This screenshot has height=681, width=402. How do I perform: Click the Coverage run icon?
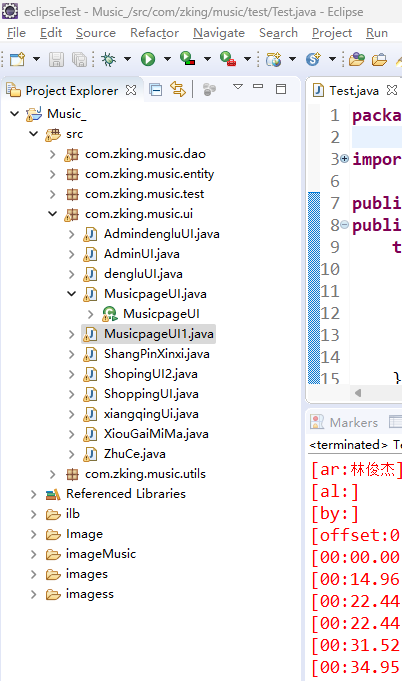[x=187, y=58]
